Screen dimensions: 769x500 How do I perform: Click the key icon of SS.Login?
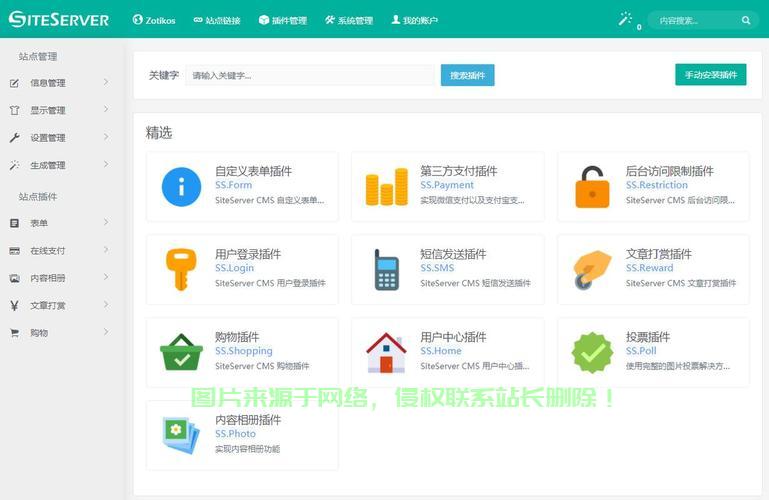pyautogui.click(x=181, y=269)
